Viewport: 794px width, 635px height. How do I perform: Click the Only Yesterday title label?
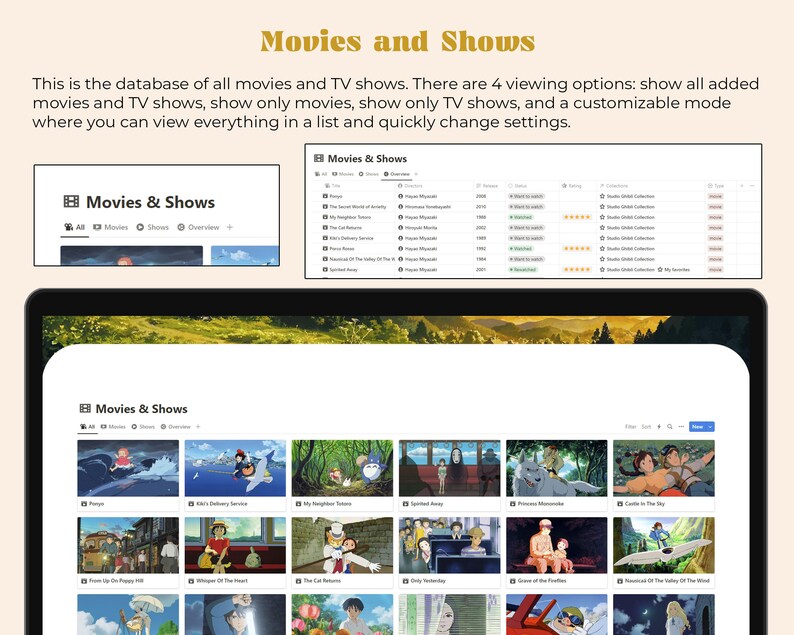pos(428,581)
